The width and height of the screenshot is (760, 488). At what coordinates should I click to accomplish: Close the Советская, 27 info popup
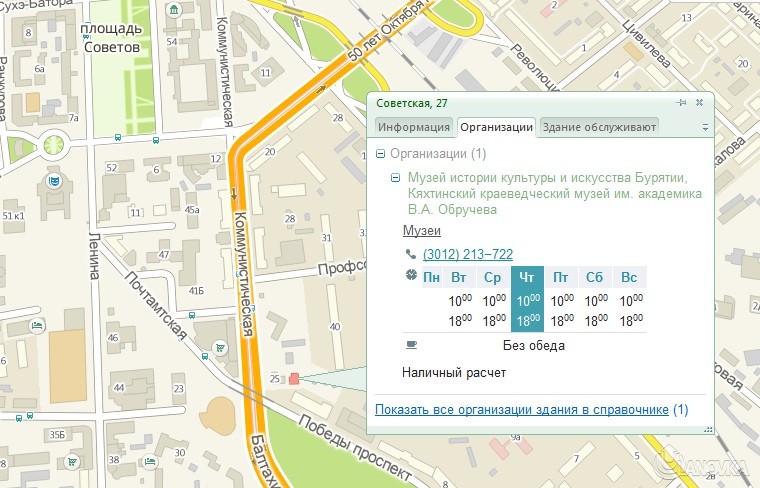coord(699,102)
